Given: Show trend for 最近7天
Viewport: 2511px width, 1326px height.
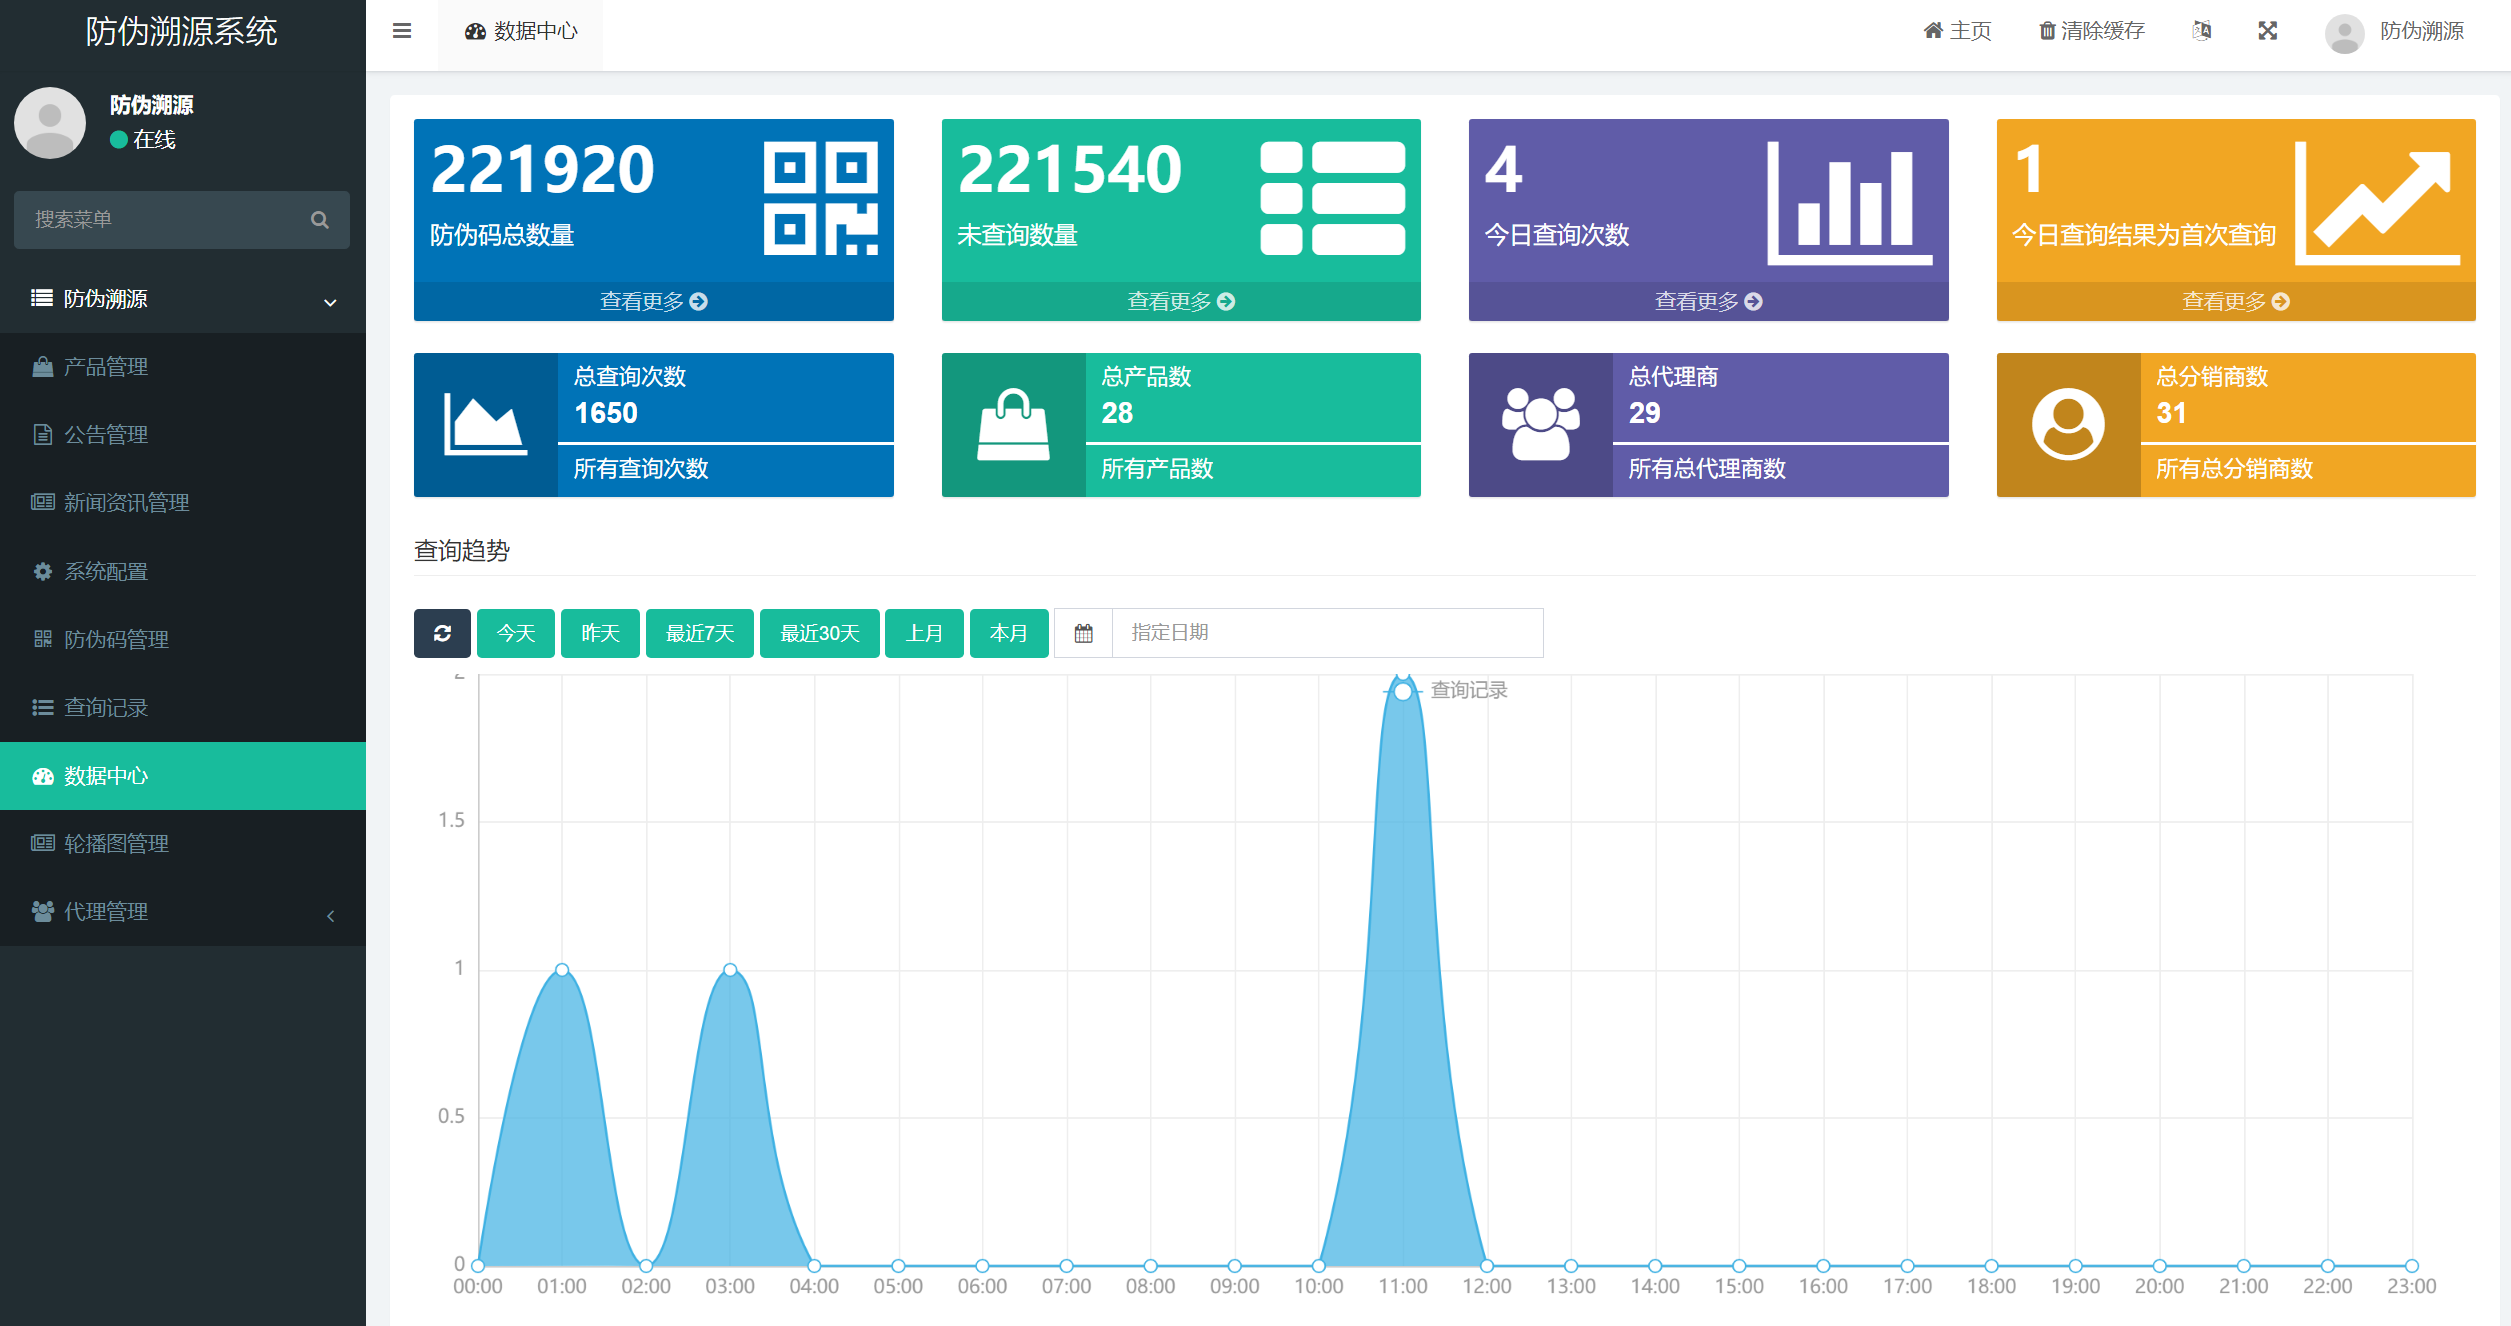Looking at the screenshot, I should [700, 633].
